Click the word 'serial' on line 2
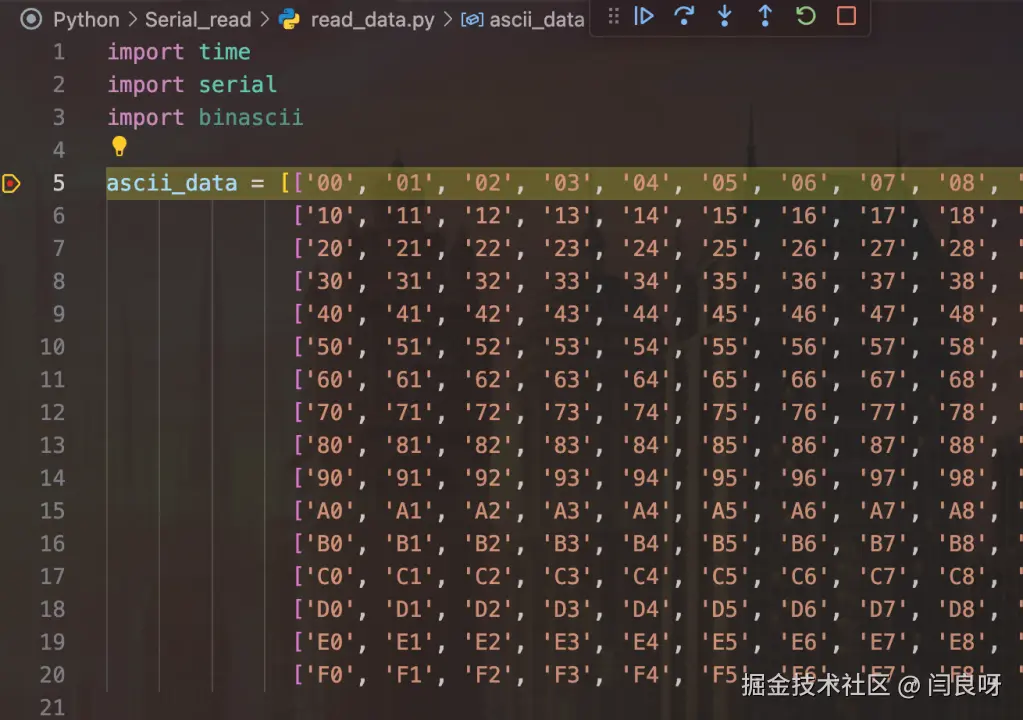1023x720 pixels. tap(237, 84)
